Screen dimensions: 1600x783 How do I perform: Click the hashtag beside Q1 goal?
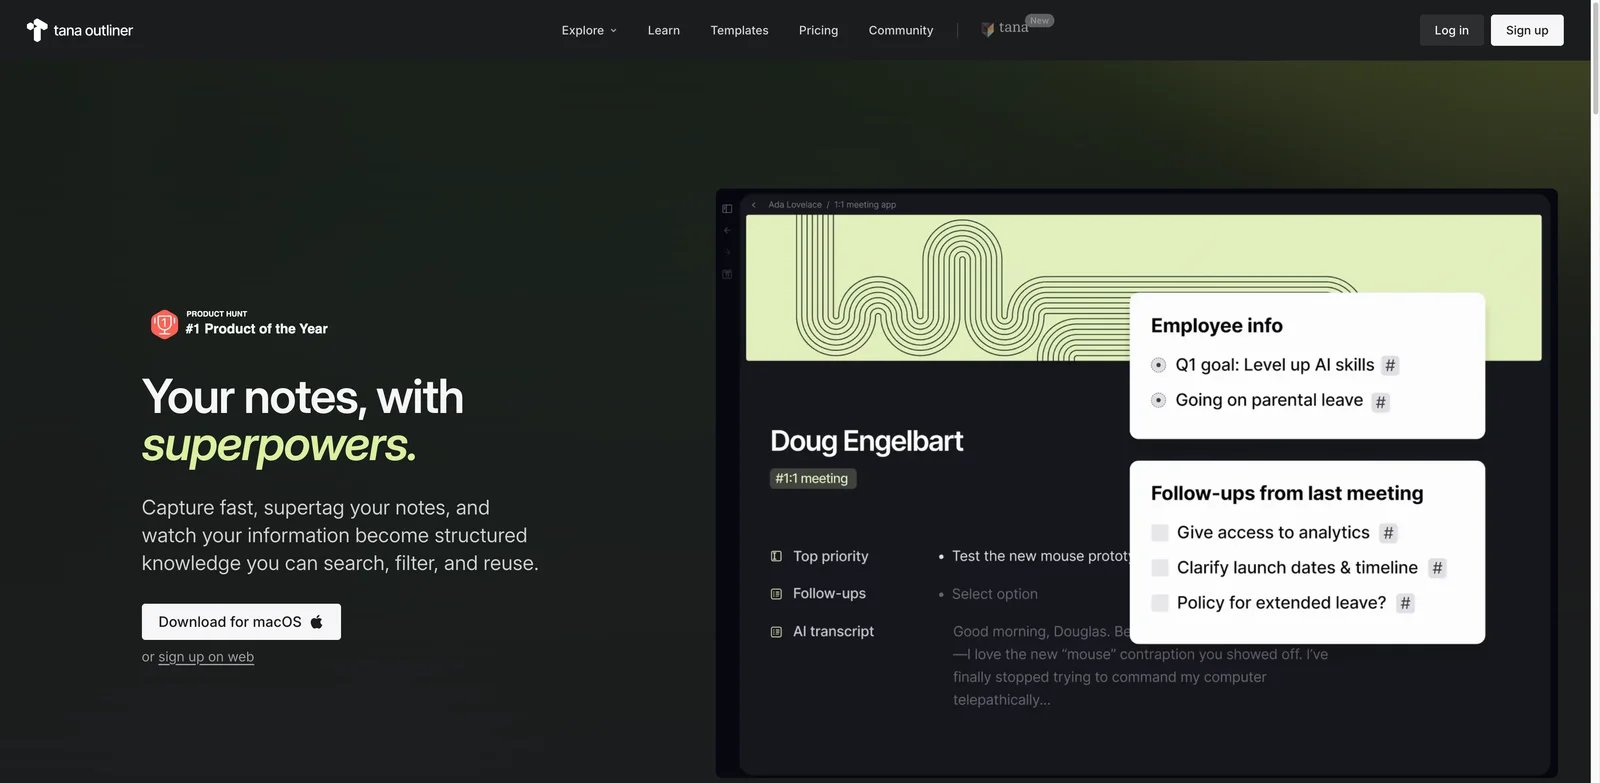(1390, 366)
